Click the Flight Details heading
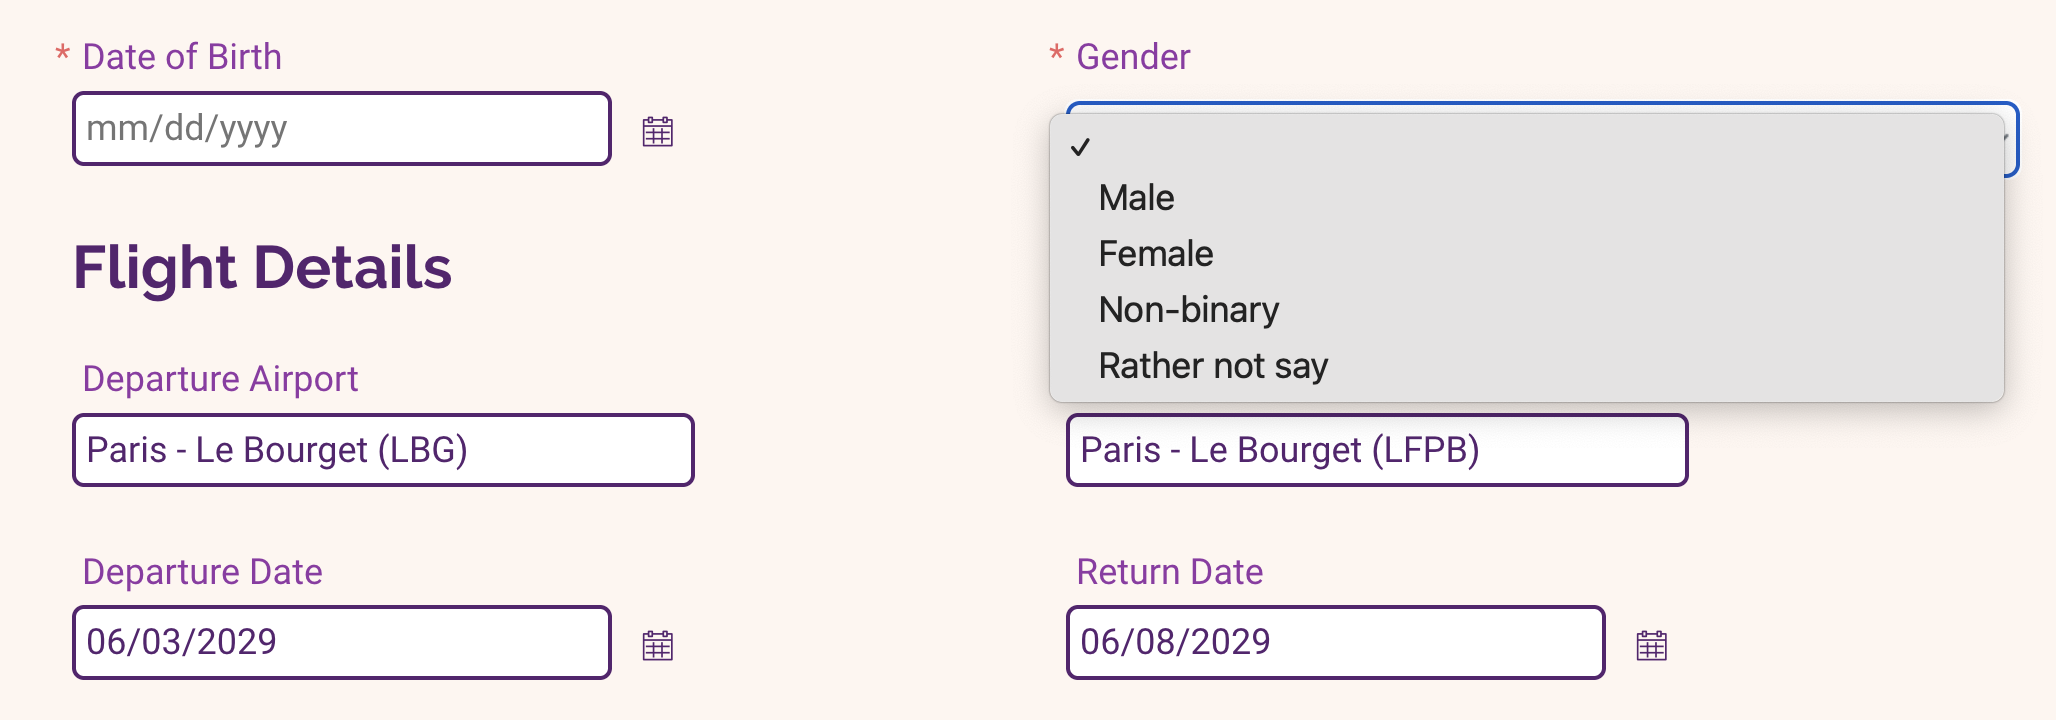 coord(263,268)
